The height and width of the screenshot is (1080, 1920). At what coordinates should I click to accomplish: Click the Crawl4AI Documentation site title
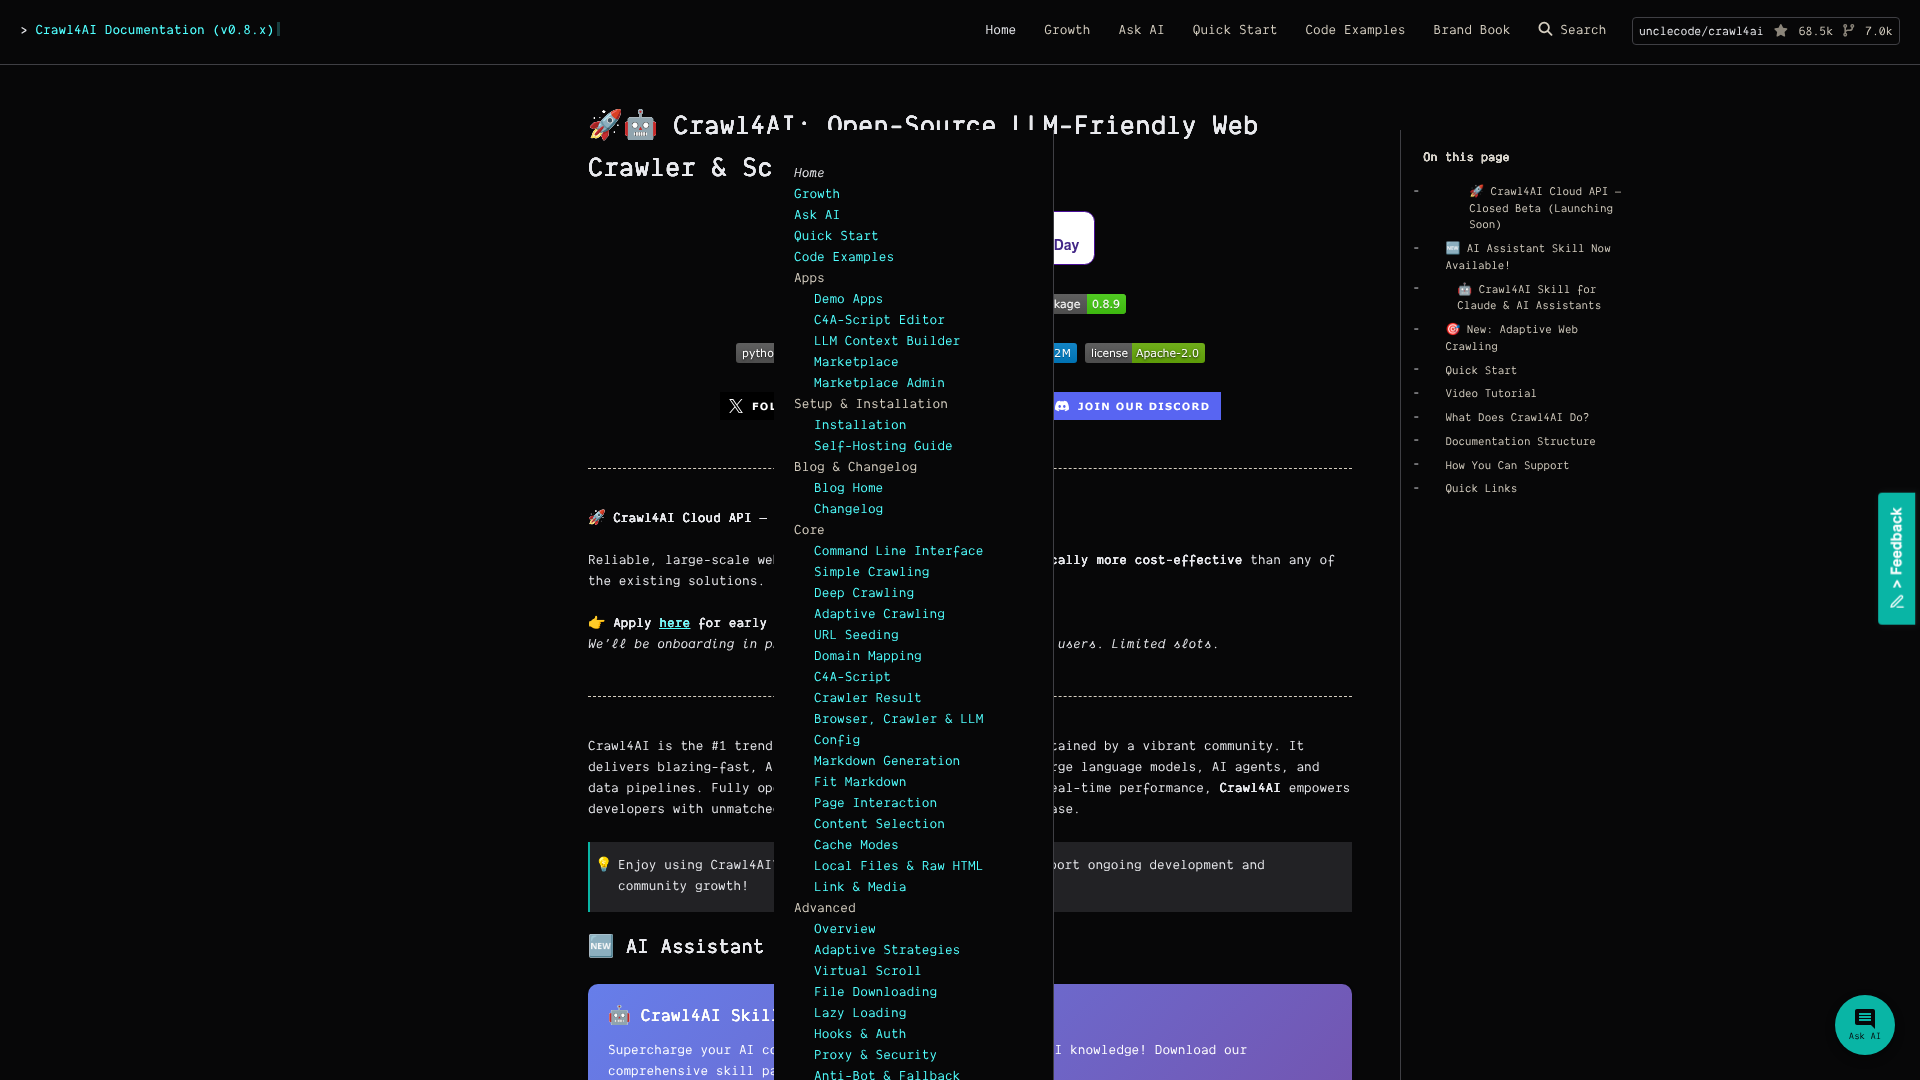[154, 30]
